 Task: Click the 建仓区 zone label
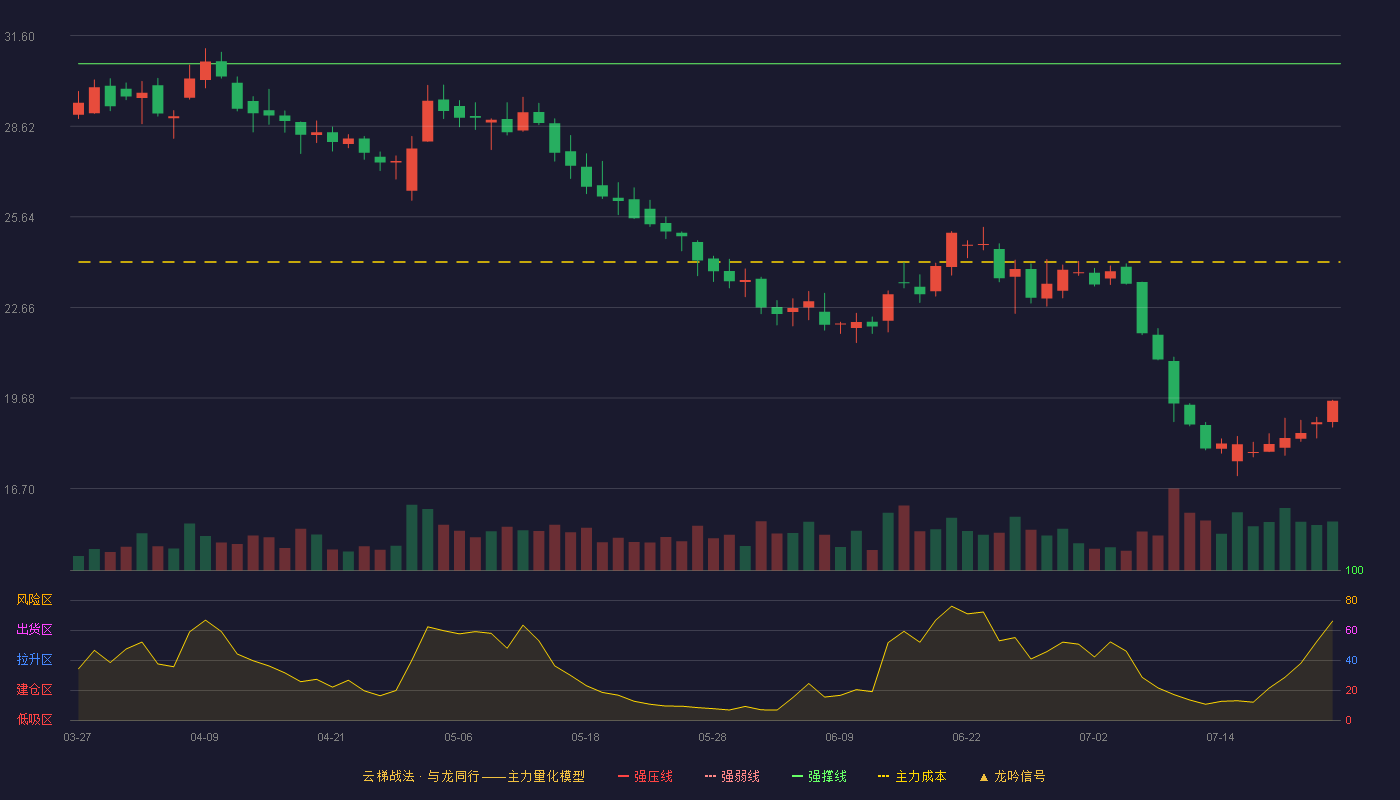coord(34,690)
